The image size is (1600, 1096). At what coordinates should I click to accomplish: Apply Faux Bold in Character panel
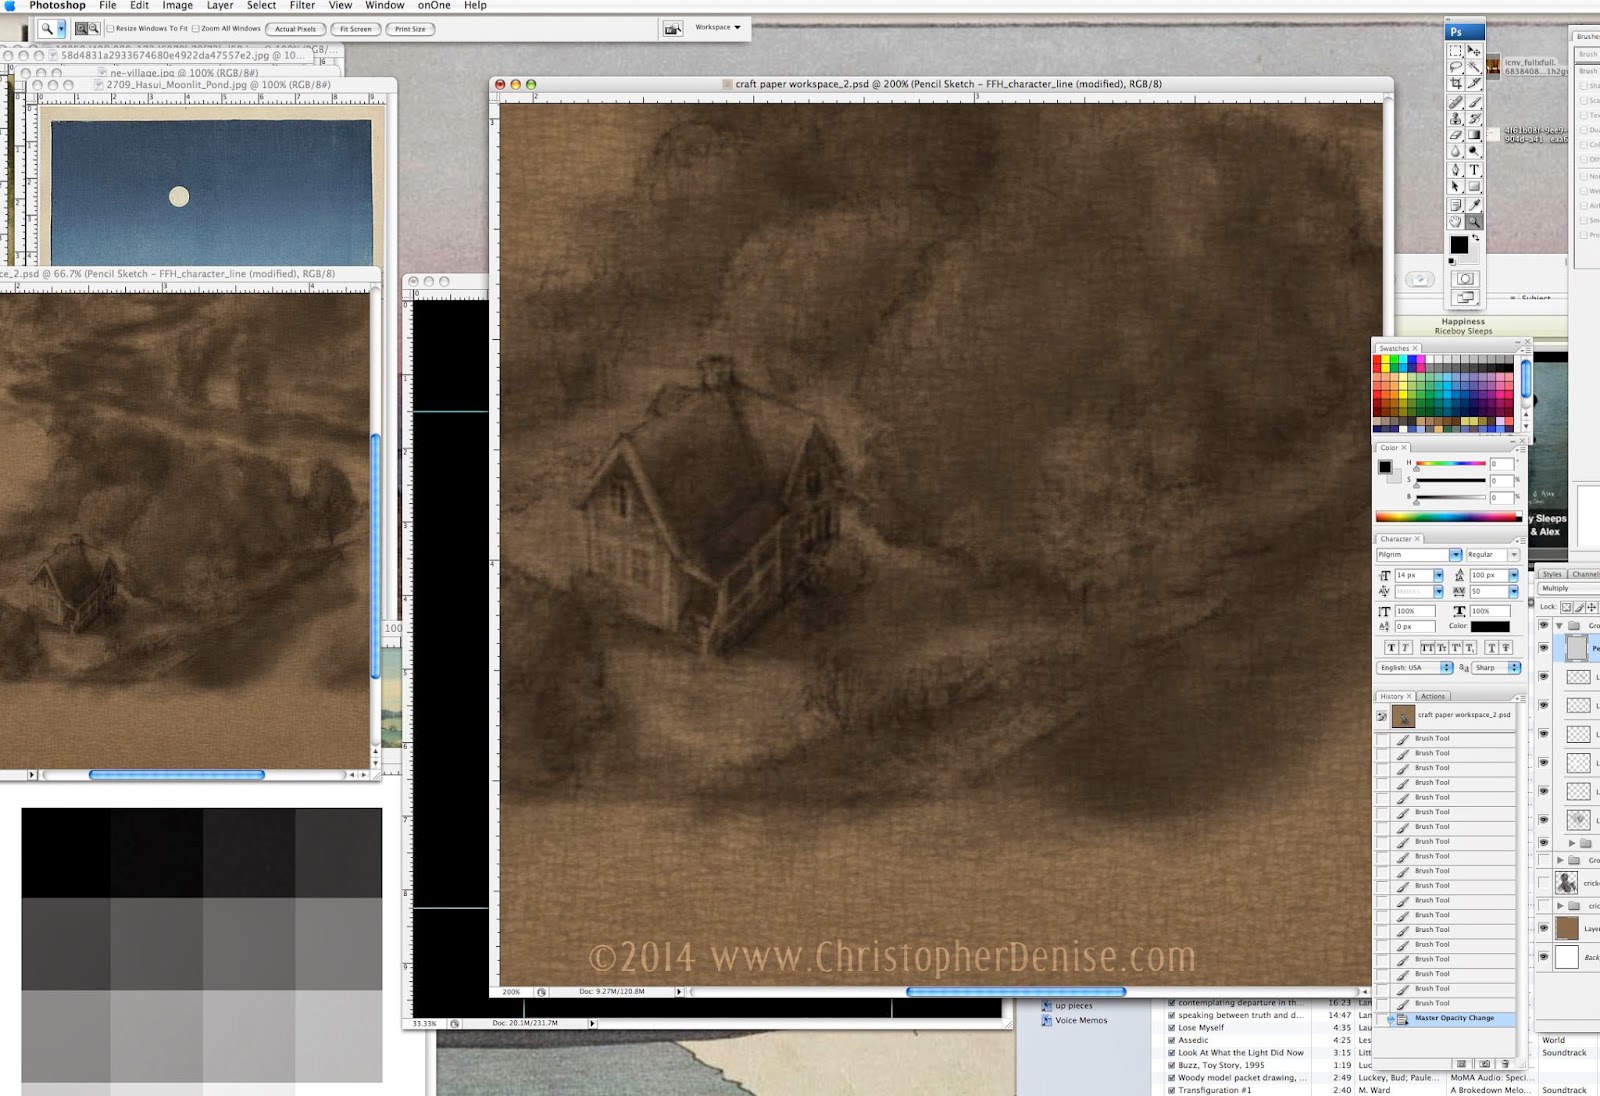pos(1391,648)
